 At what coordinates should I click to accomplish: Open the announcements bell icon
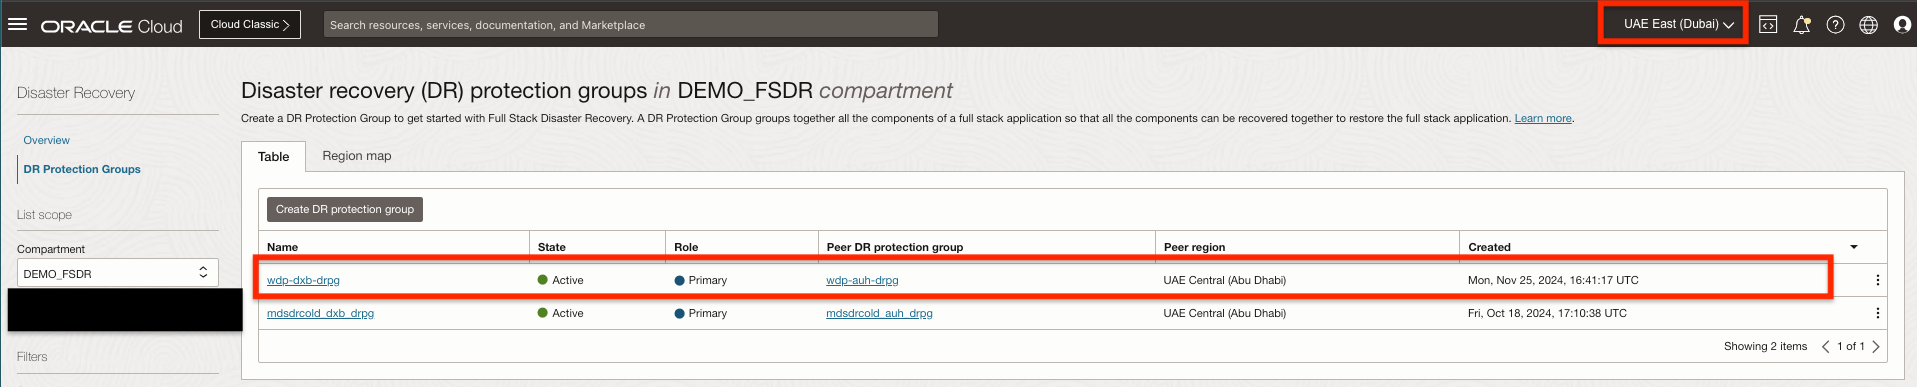(x=1802, y=25)
